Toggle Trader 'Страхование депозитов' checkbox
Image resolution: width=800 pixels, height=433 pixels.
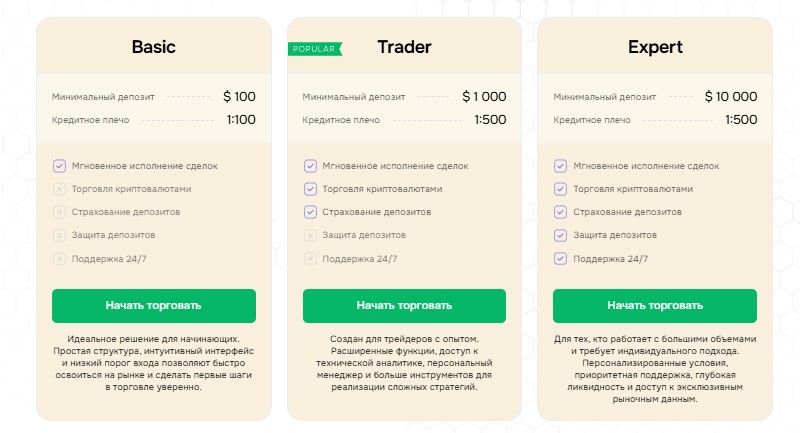pos(310,212)
